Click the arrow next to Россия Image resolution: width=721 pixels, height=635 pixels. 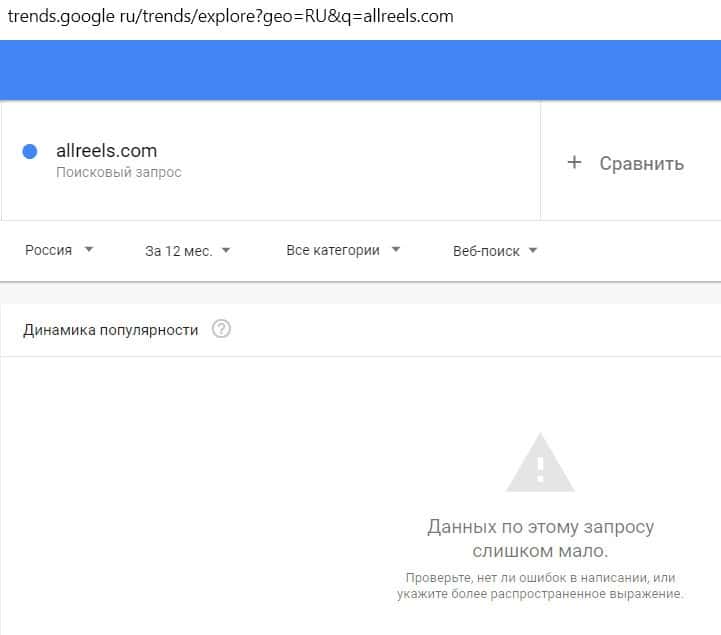coord(89,250)
